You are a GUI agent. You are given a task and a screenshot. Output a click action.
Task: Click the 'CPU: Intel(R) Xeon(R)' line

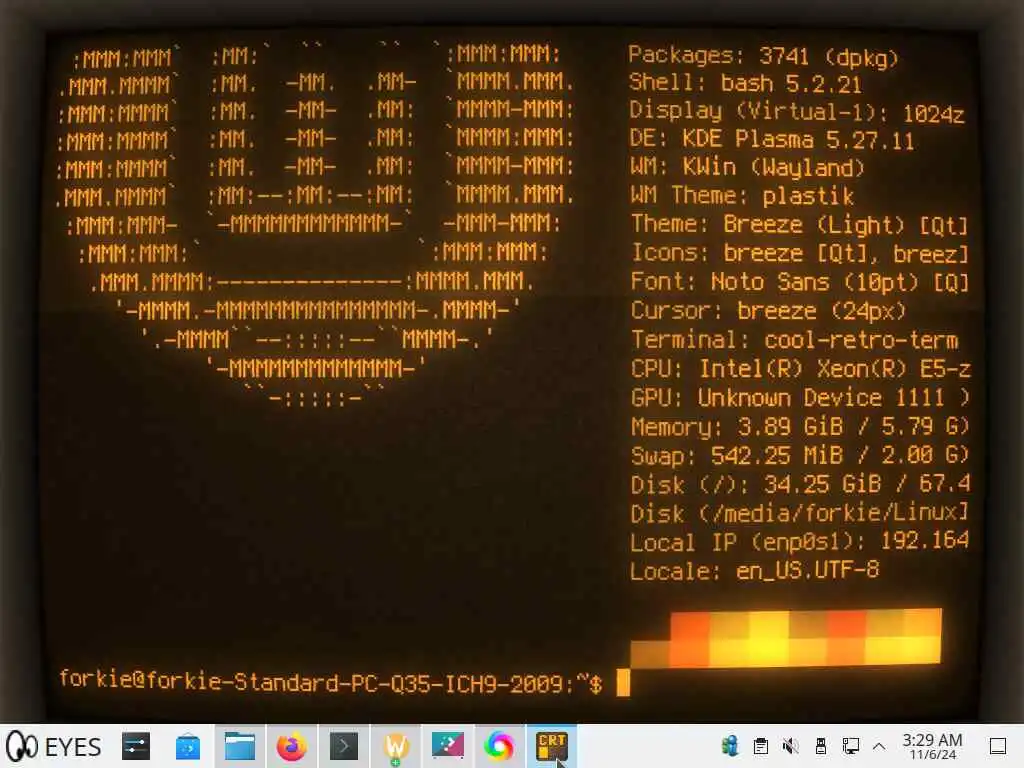tap(801, 369)
